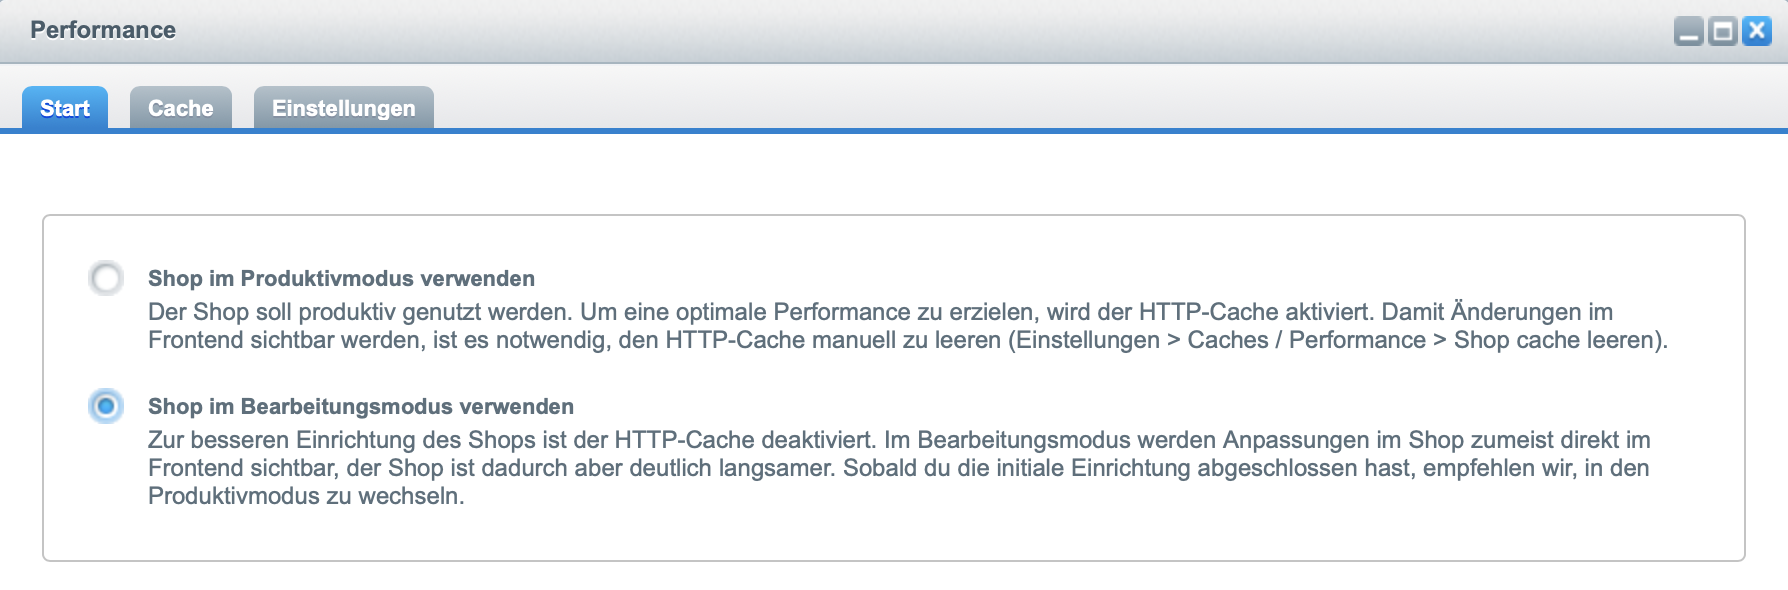The width and height of the screenshot is (1788, 590).
Task: Select the Produktivmodus radio button
Action: tap(106, 278)
